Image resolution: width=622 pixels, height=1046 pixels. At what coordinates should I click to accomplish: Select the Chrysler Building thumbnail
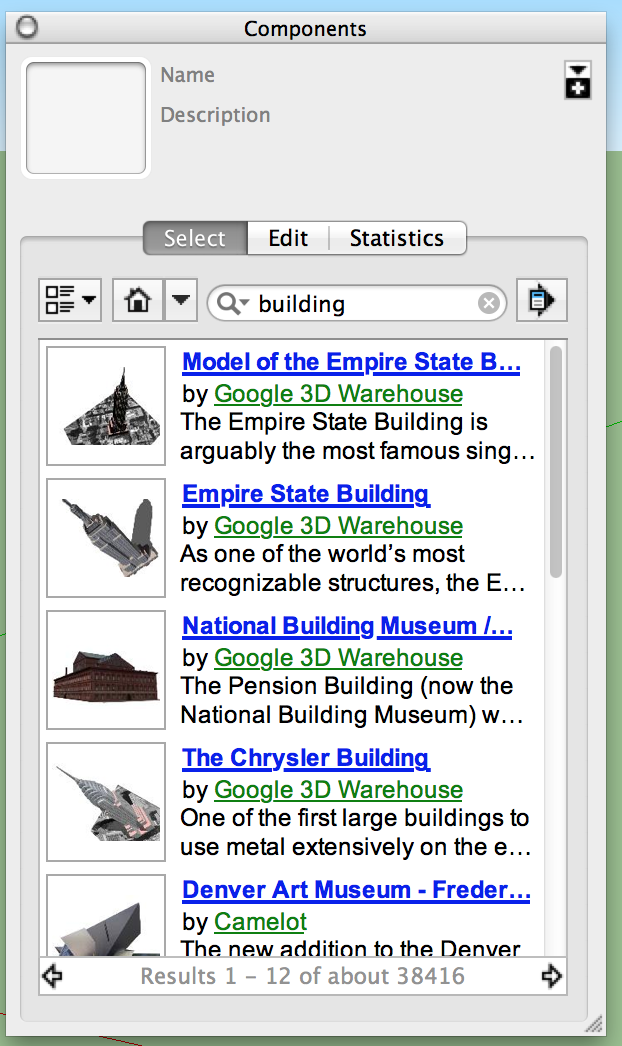(x=105, y=802)
